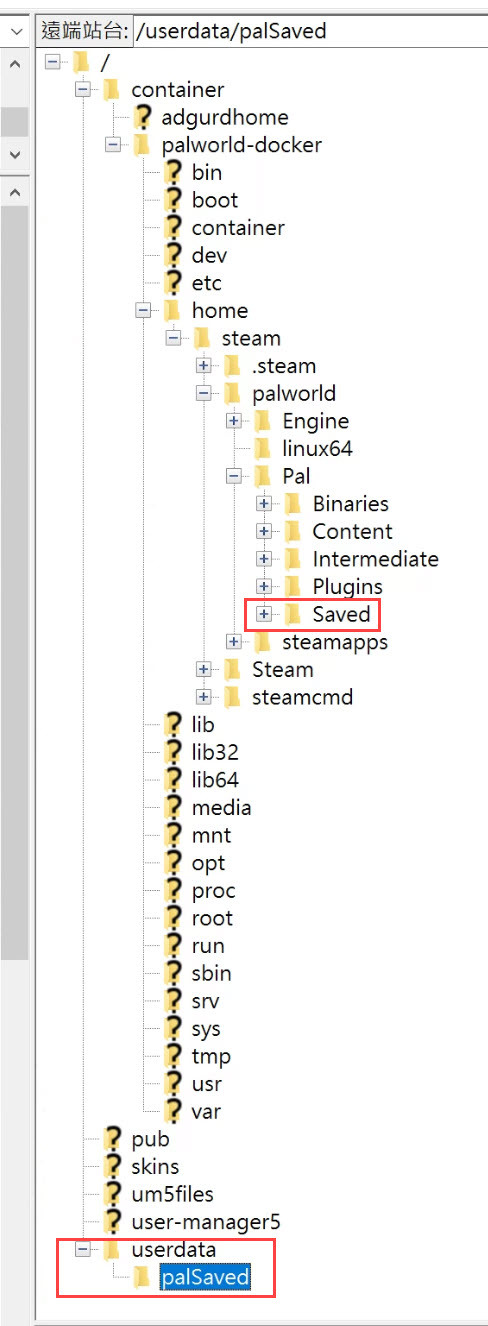
Task: Expand the .steam folder node
Action: click(x=203, y=366)
